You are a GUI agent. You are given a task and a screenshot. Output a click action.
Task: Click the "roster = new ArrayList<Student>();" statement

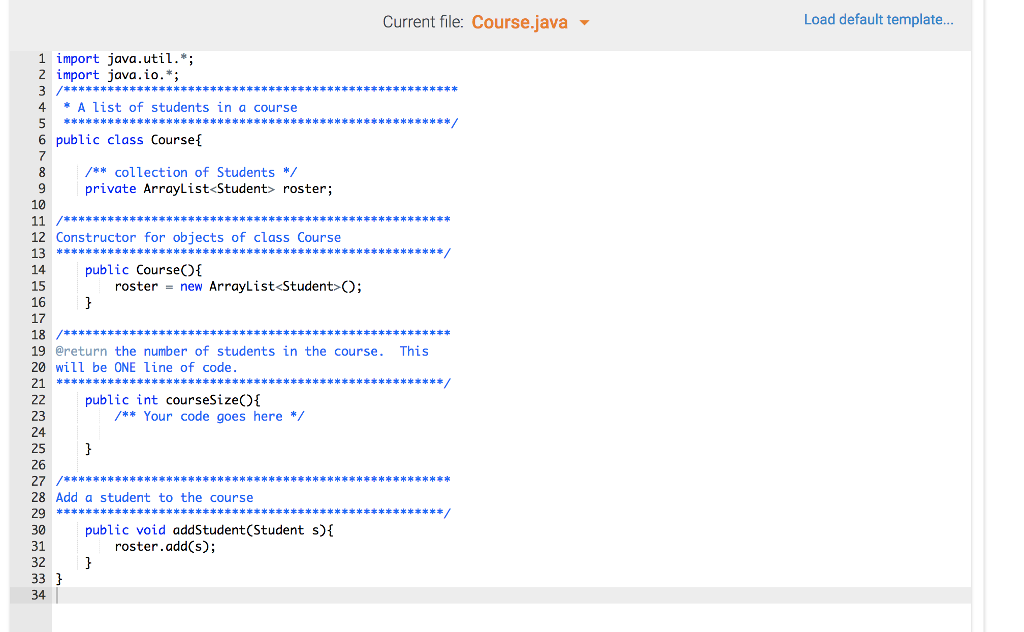coord(238,286)
